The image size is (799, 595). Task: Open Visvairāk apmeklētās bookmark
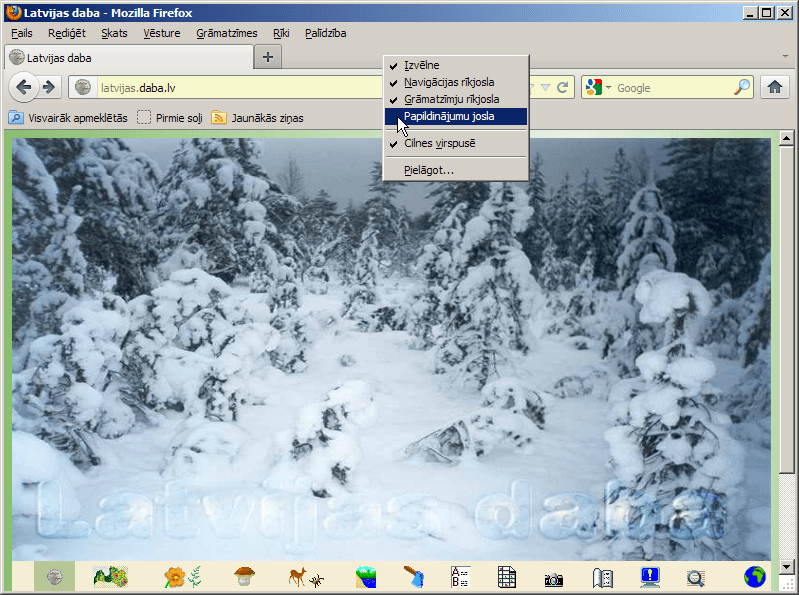click(x=68, y=118)
